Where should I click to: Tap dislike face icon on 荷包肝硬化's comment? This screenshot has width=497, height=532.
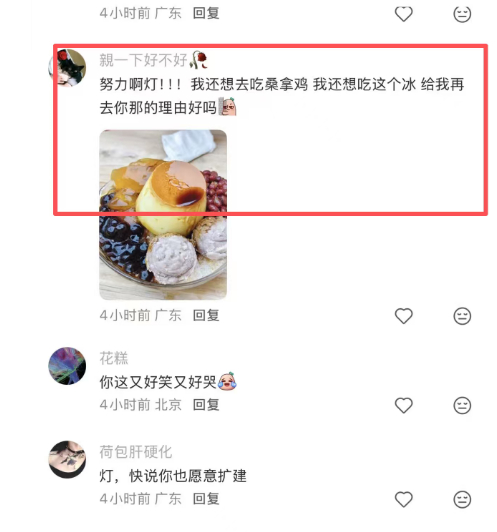click(x=462, y=499)
